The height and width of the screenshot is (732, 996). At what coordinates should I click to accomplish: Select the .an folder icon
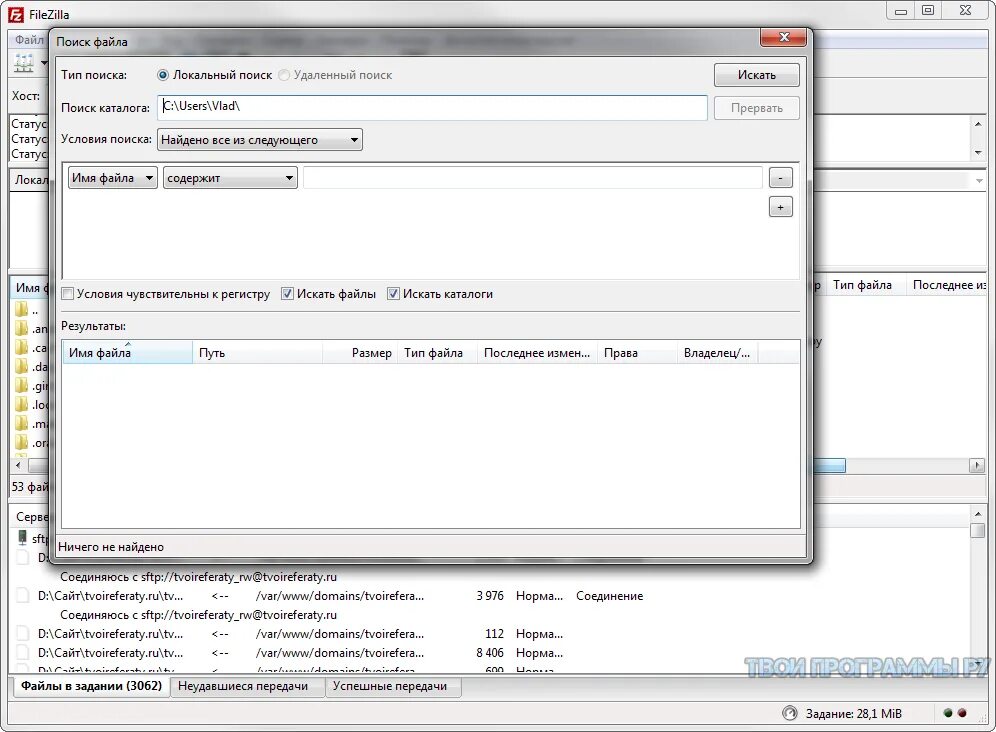tap(22, 329)
